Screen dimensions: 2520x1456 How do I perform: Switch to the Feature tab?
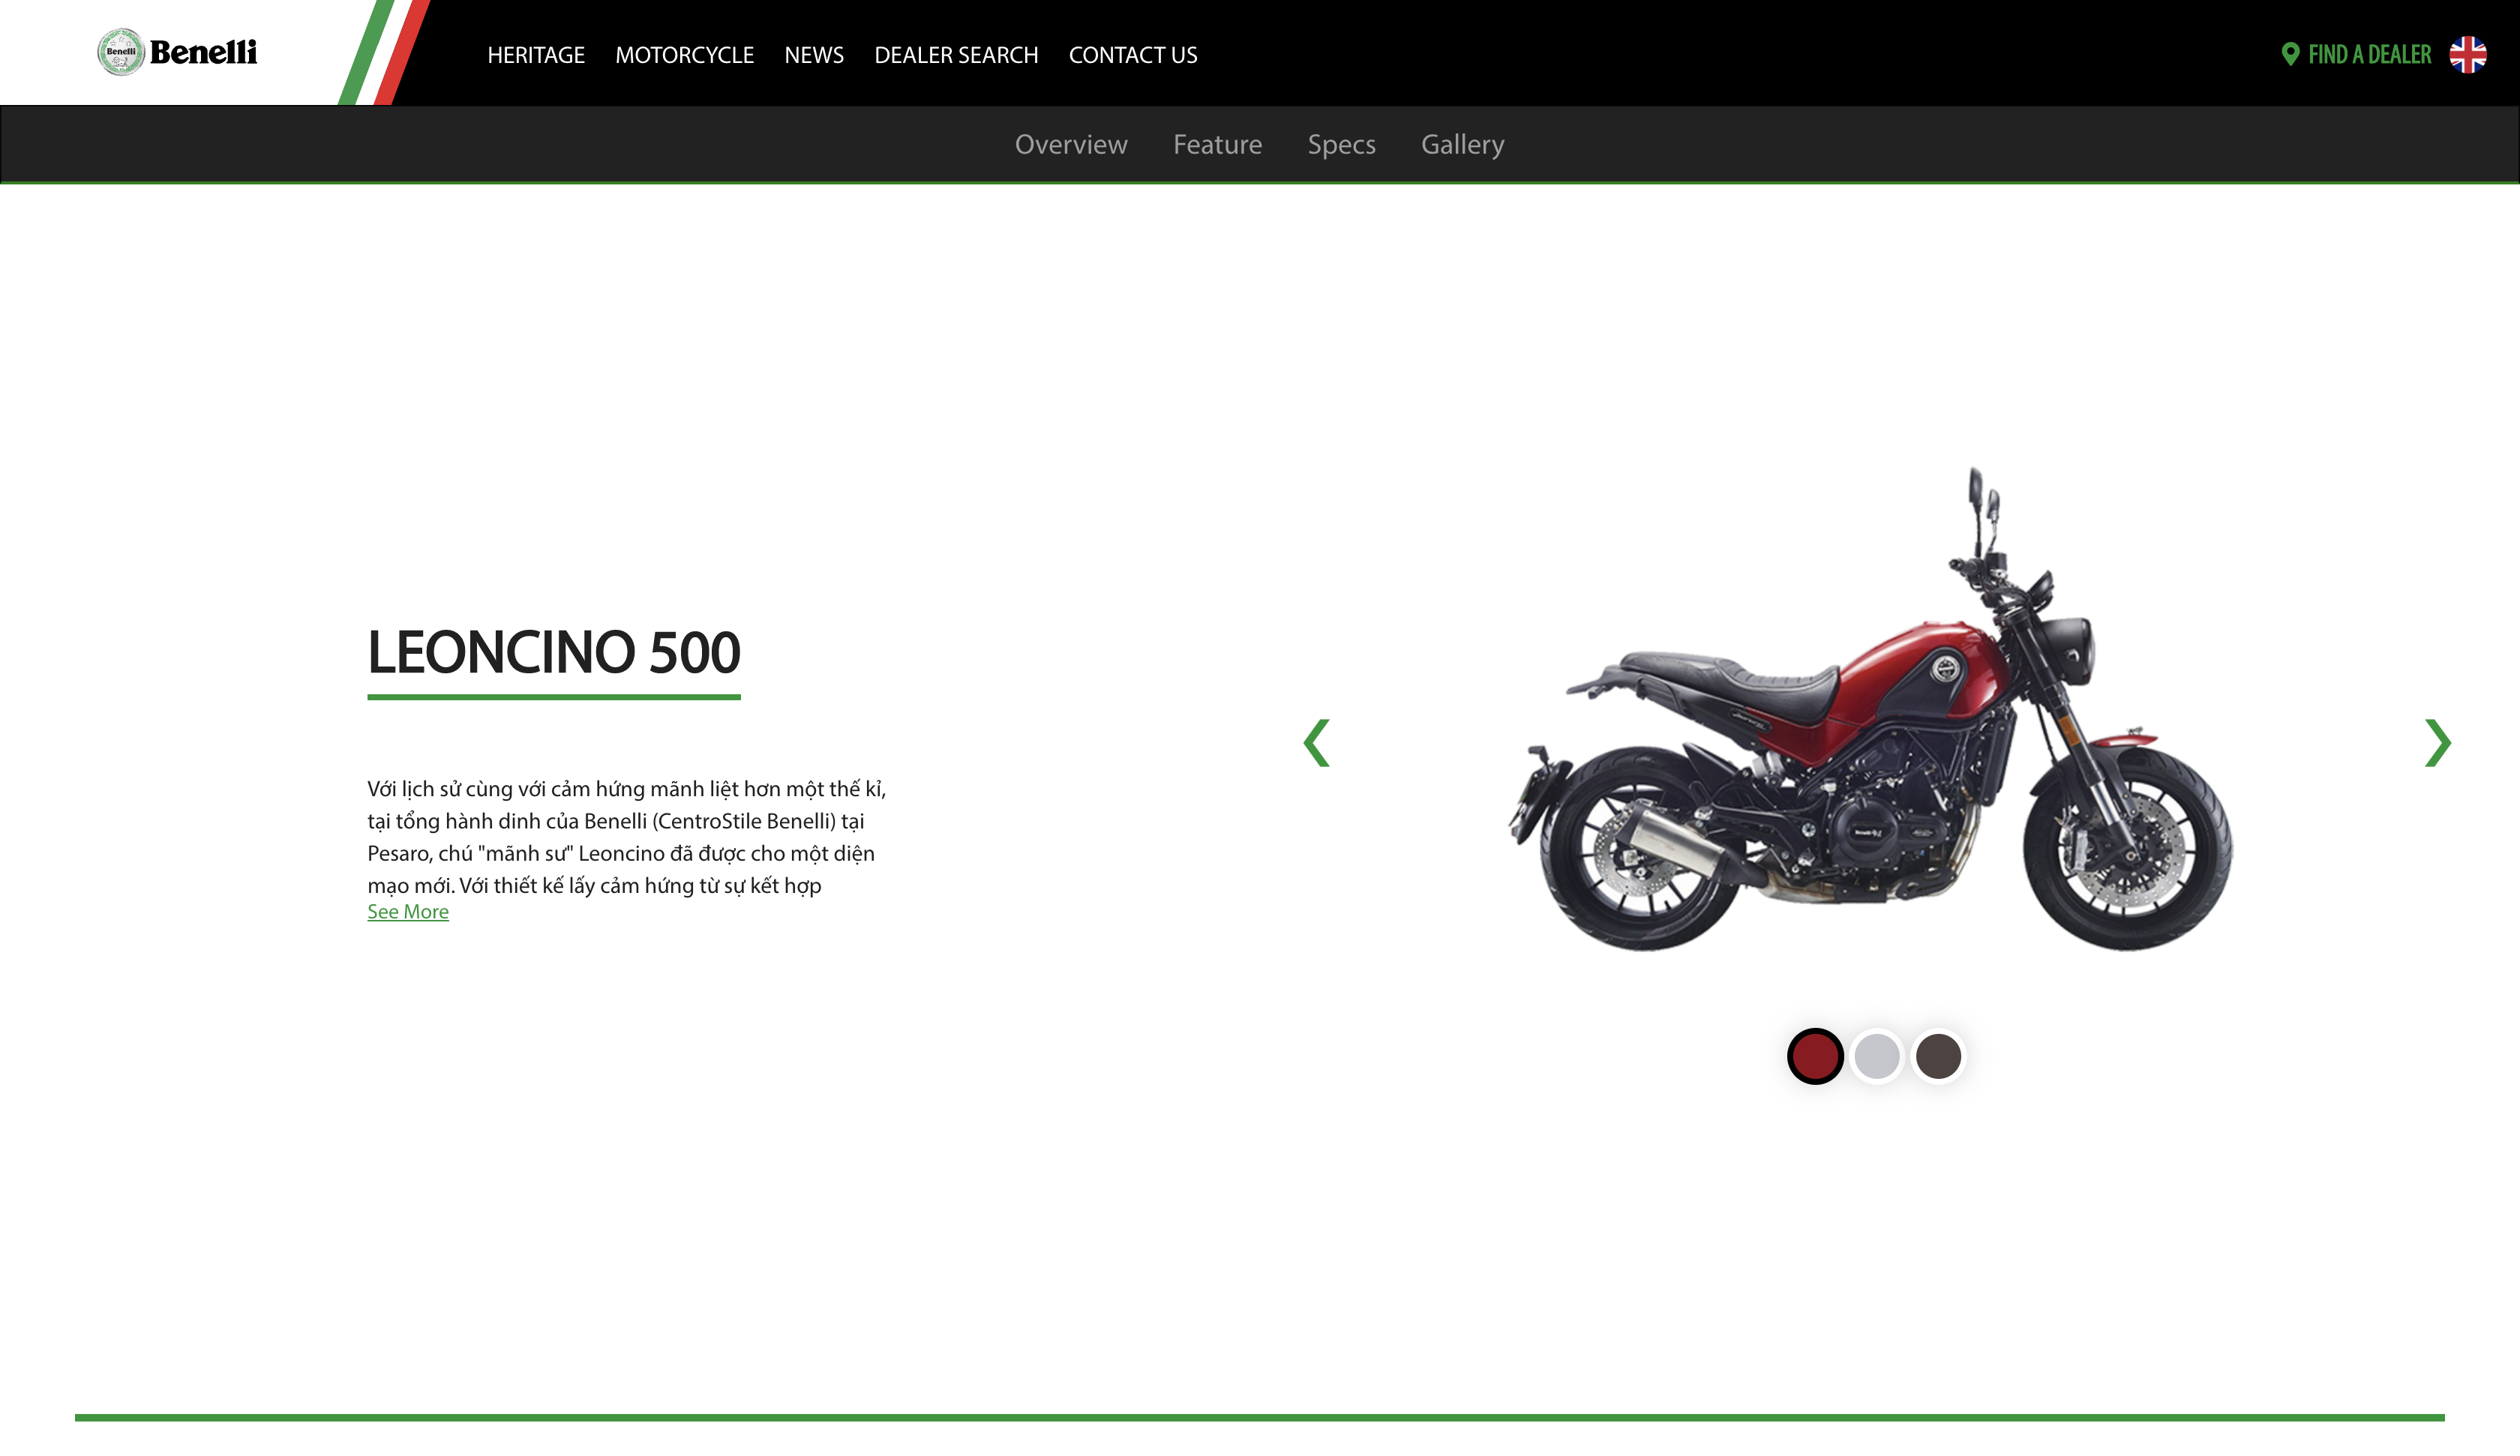[x=1217, y=145]
